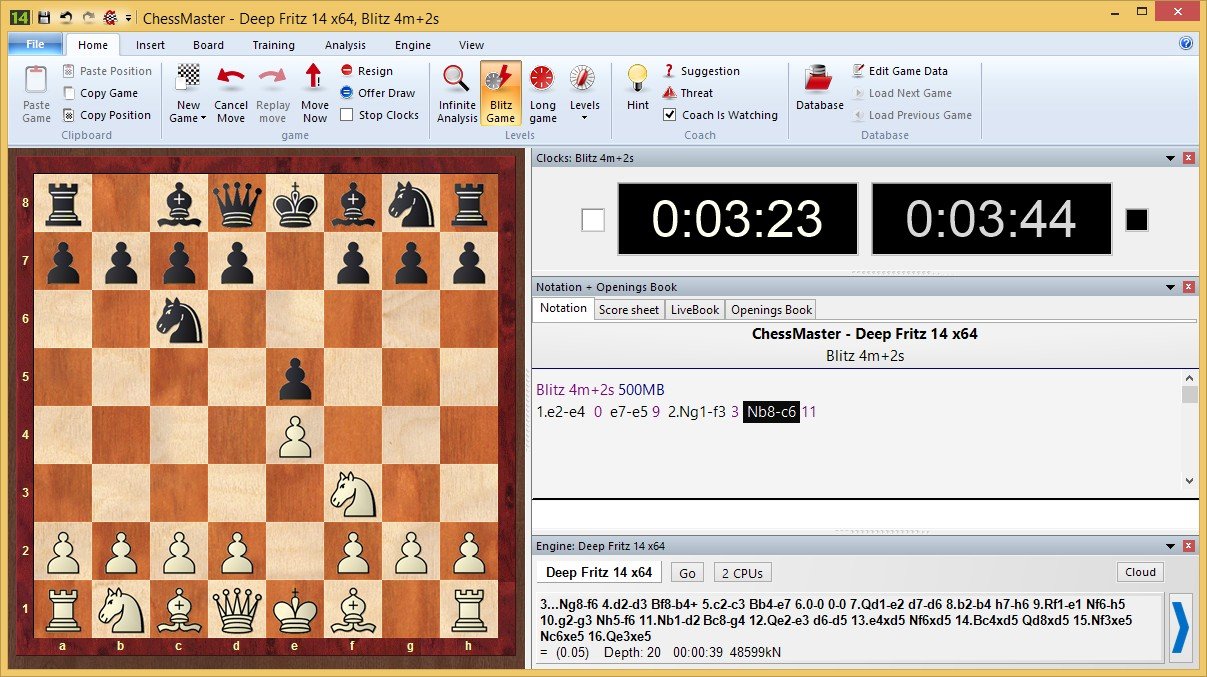Click Edit Game Data icon
Screen dimensions: 1207x677
[x=859, y=71]
